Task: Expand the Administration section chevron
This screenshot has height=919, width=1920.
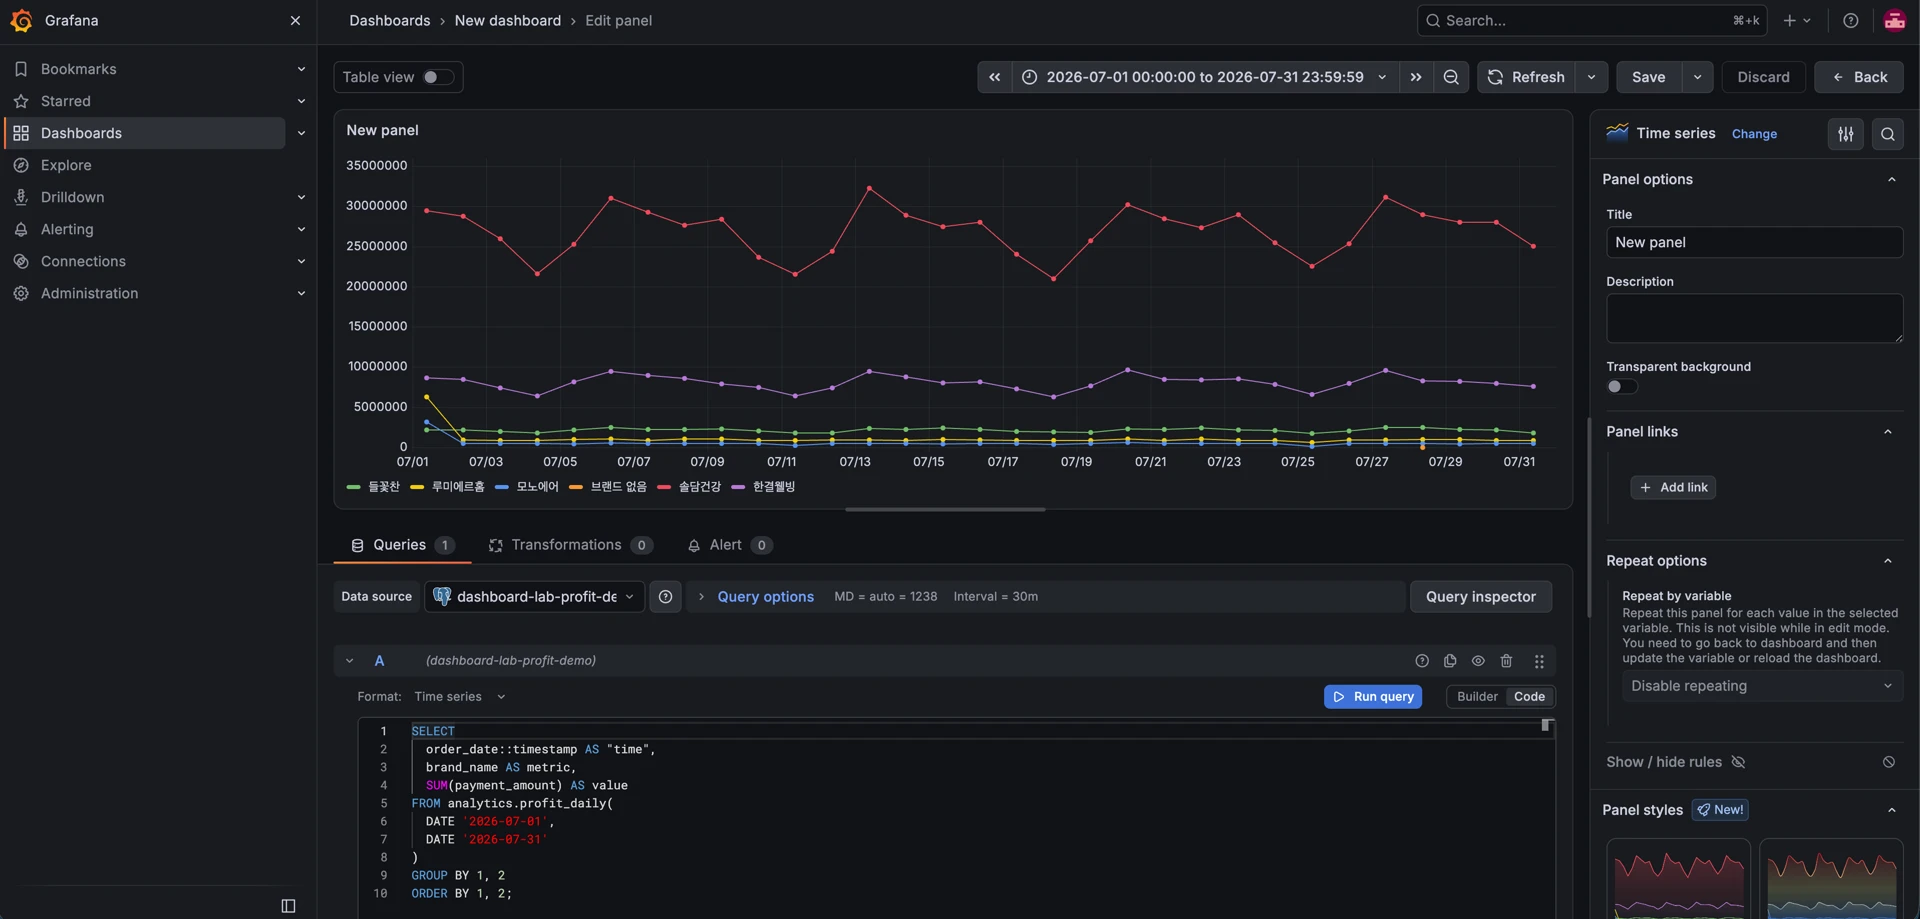Action: click(301, 293)
